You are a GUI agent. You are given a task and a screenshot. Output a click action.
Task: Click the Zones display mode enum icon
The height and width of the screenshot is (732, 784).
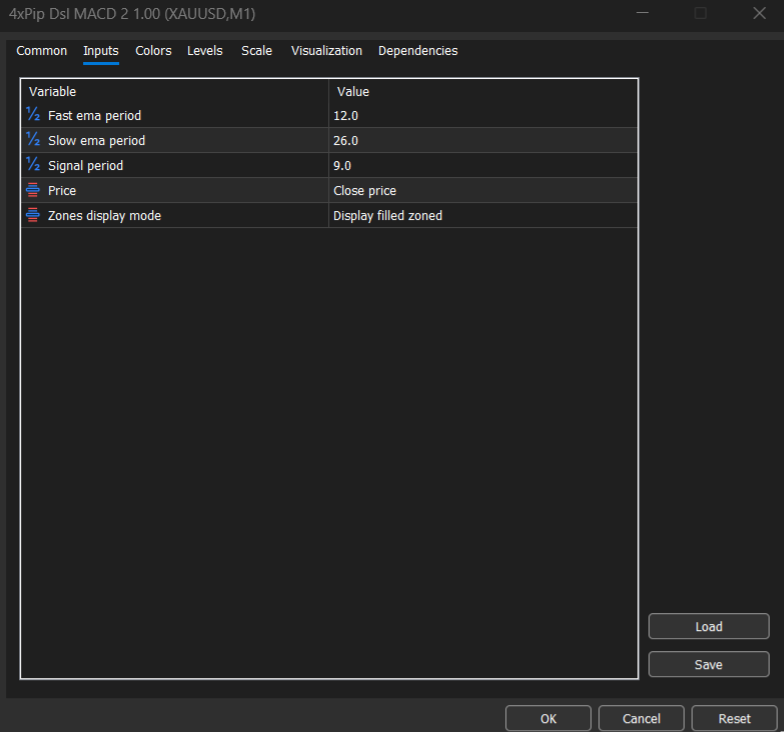coord(33,215)
